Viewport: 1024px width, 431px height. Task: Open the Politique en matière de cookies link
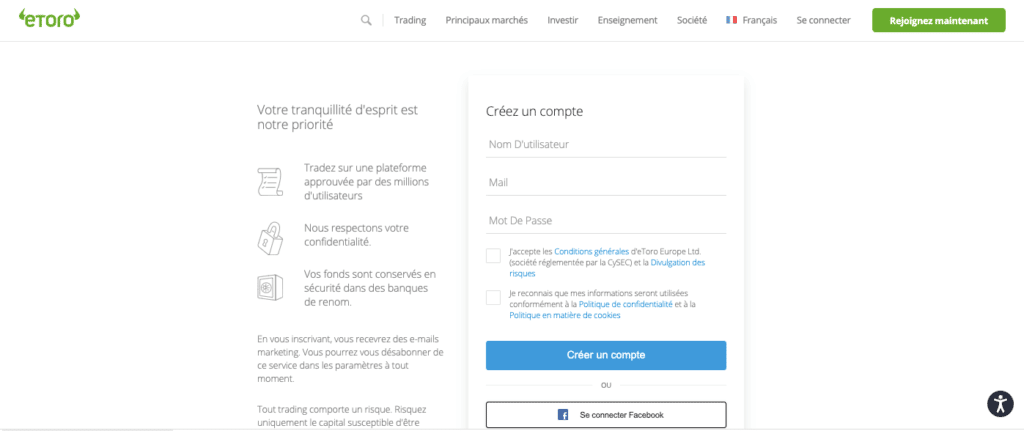(565, 315)
